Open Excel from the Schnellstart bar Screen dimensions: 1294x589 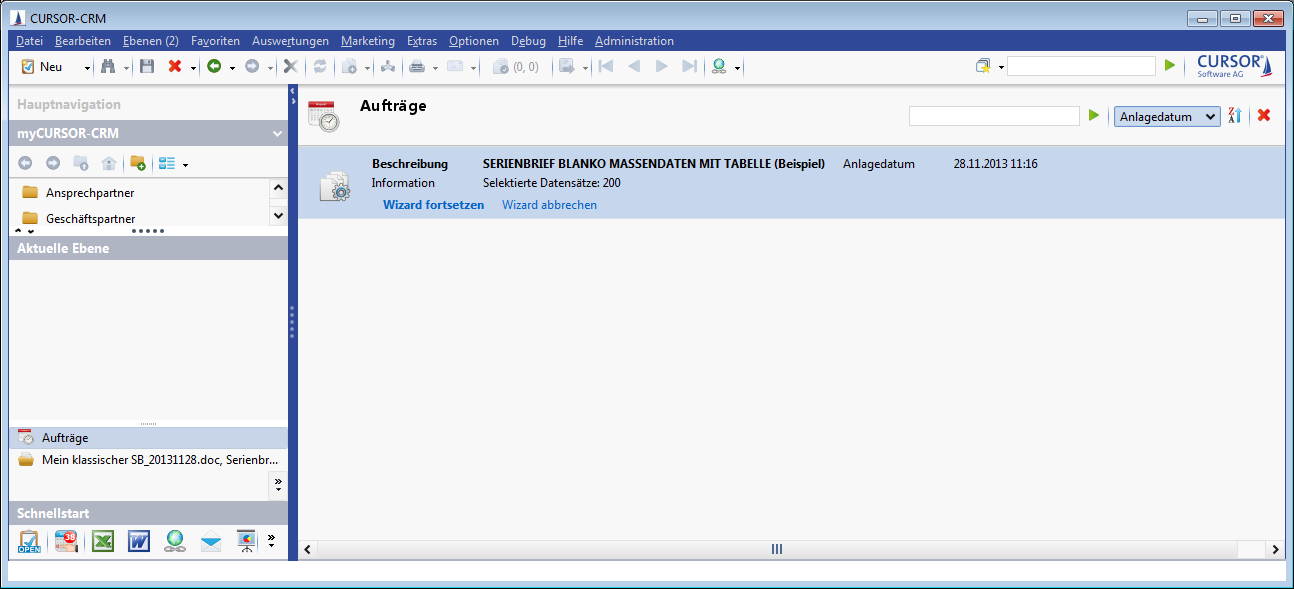point(102,541)
